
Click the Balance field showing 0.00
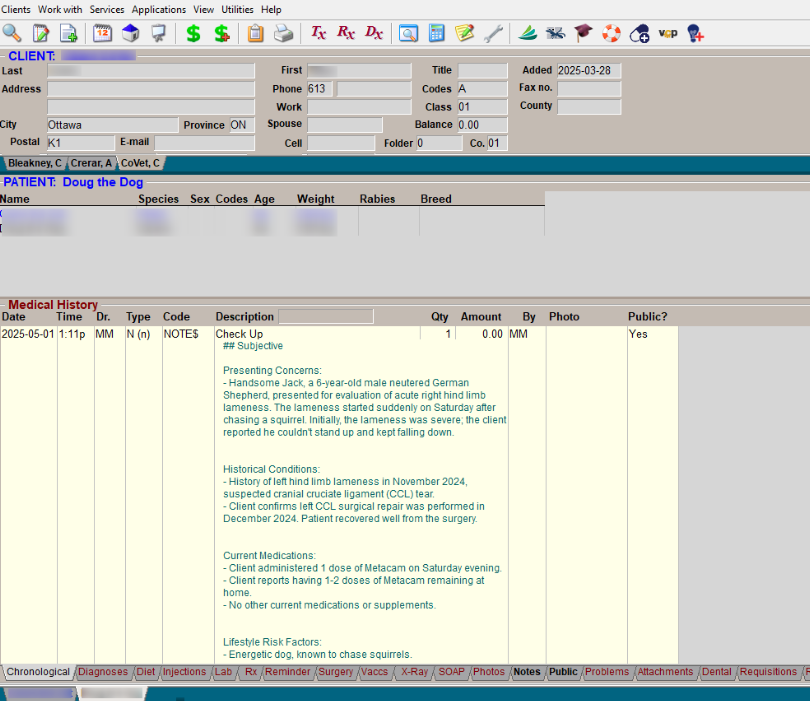click(482, 124)
